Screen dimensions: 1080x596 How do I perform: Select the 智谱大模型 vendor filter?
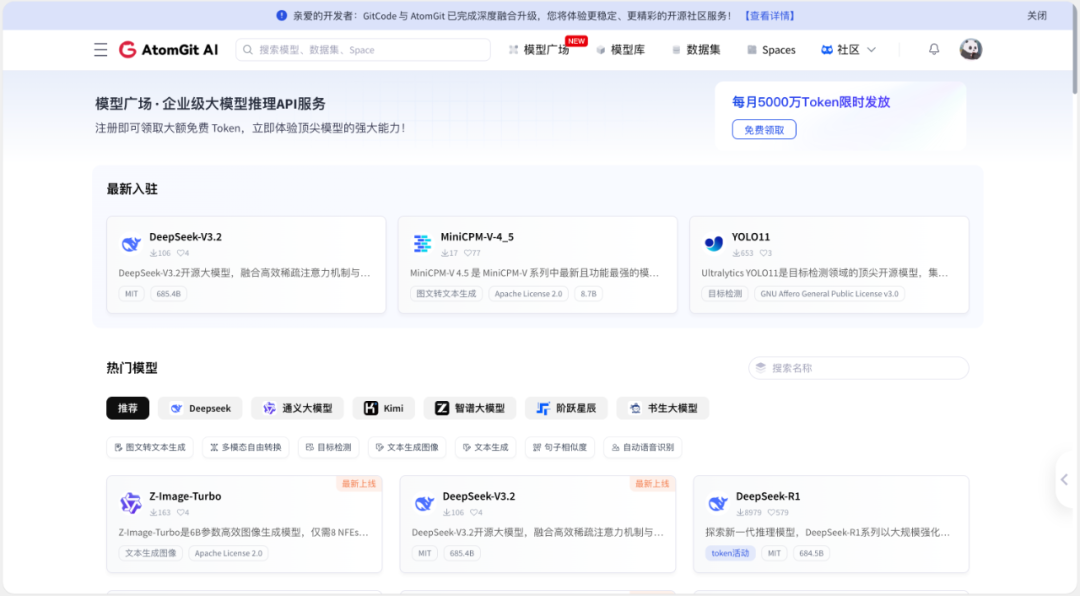click(x=470, y=408)
